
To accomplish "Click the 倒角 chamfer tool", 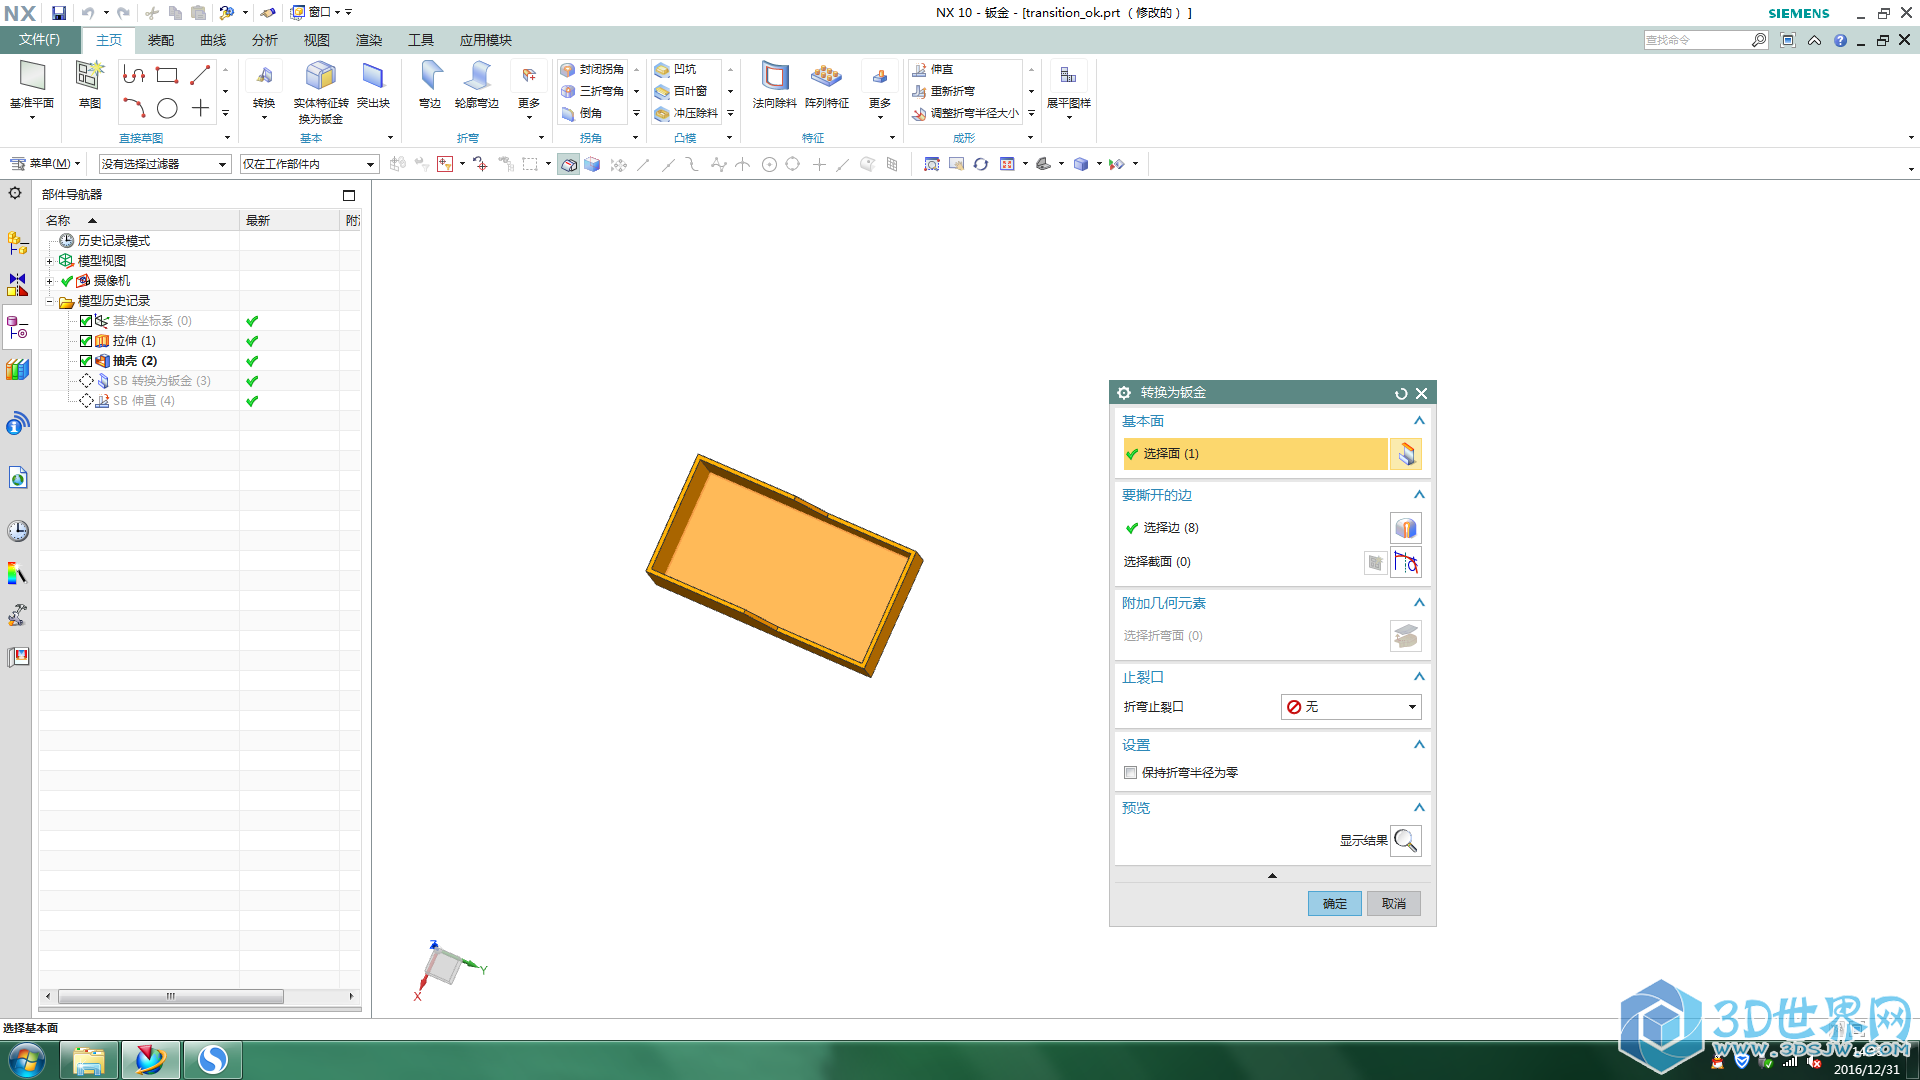I will [x=582, y=113].
